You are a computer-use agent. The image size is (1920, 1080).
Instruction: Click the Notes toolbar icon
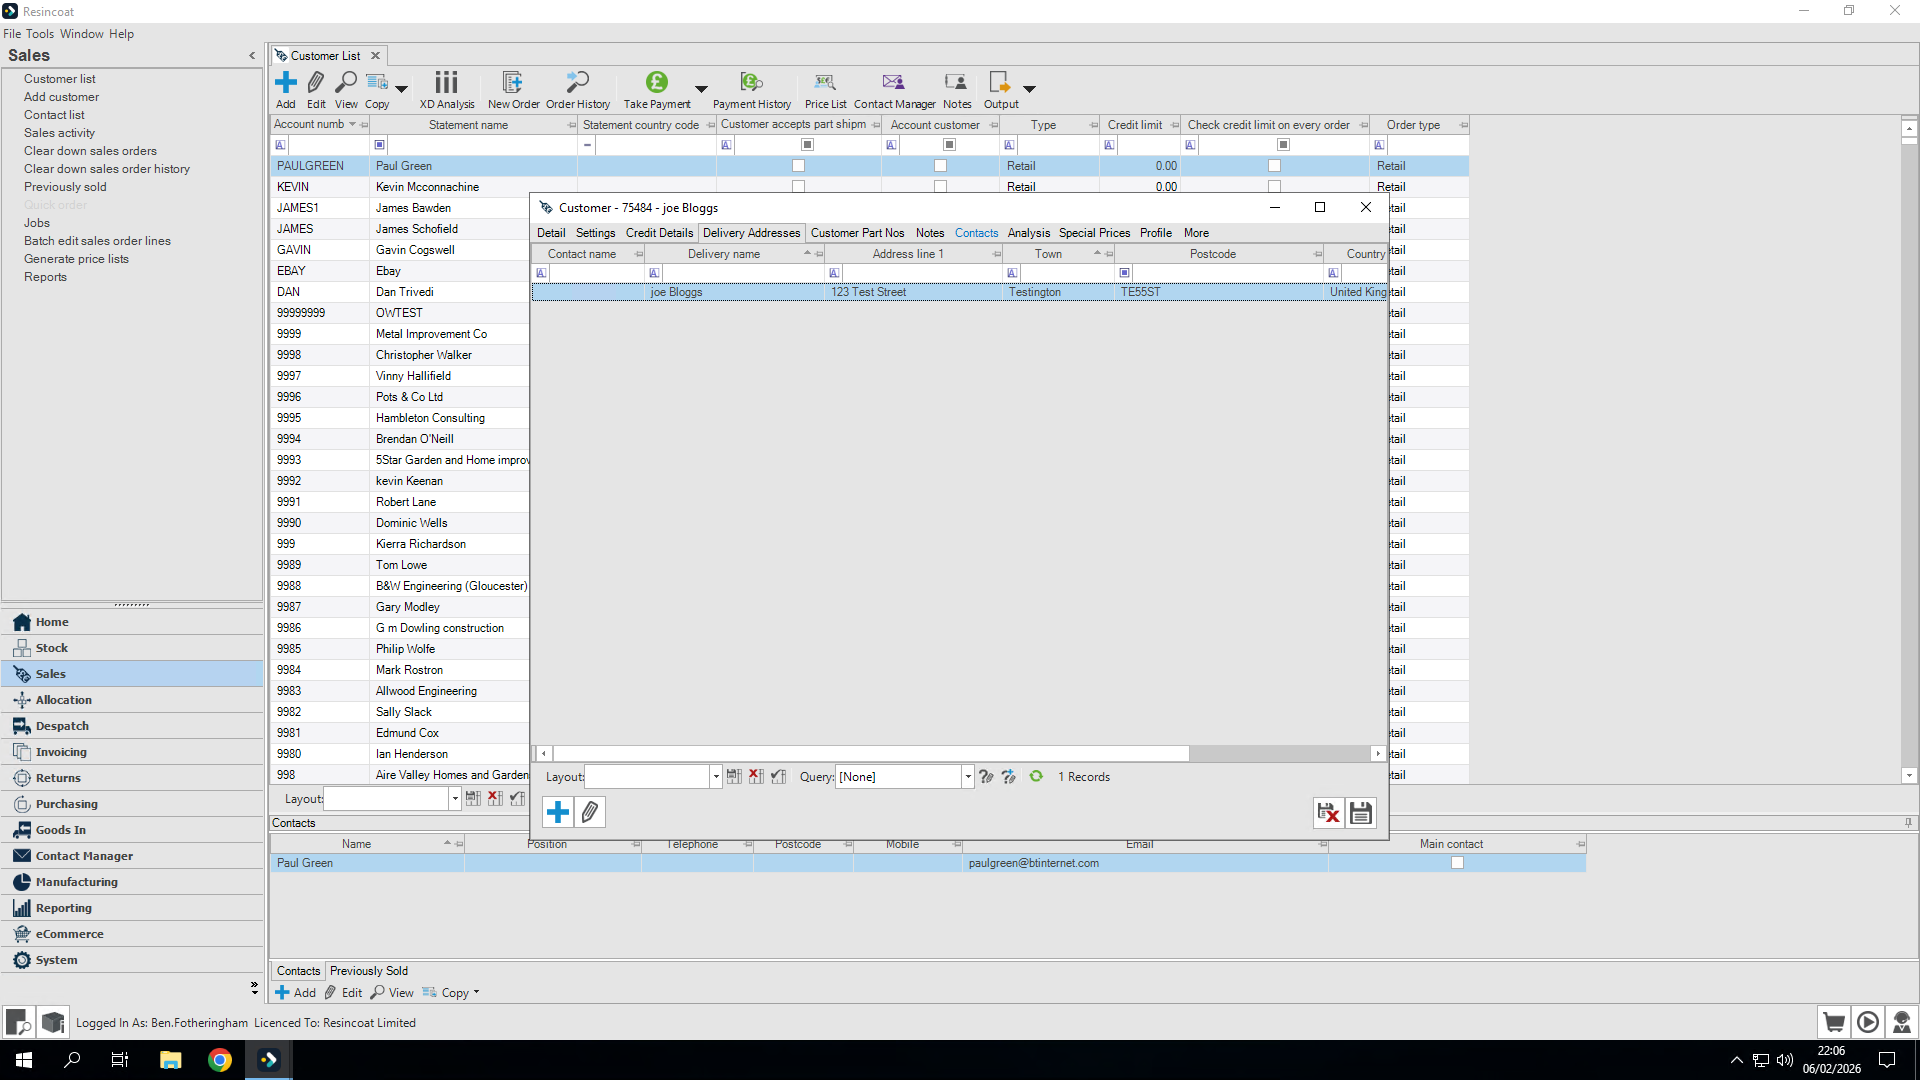[x=956, y=89]
